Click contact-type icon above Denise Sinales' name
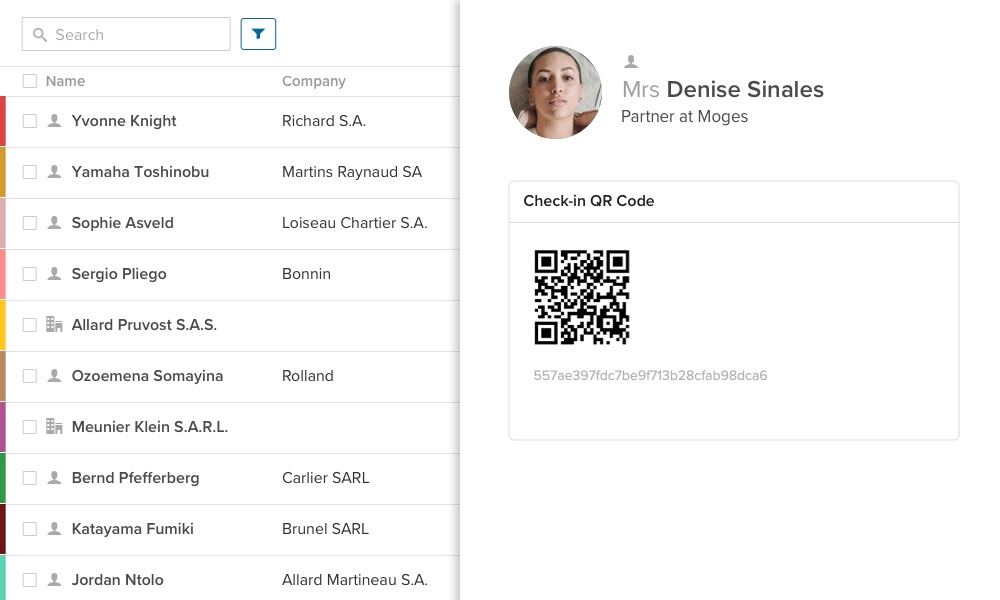This screenshot has width=1000, height=600. 631,61
